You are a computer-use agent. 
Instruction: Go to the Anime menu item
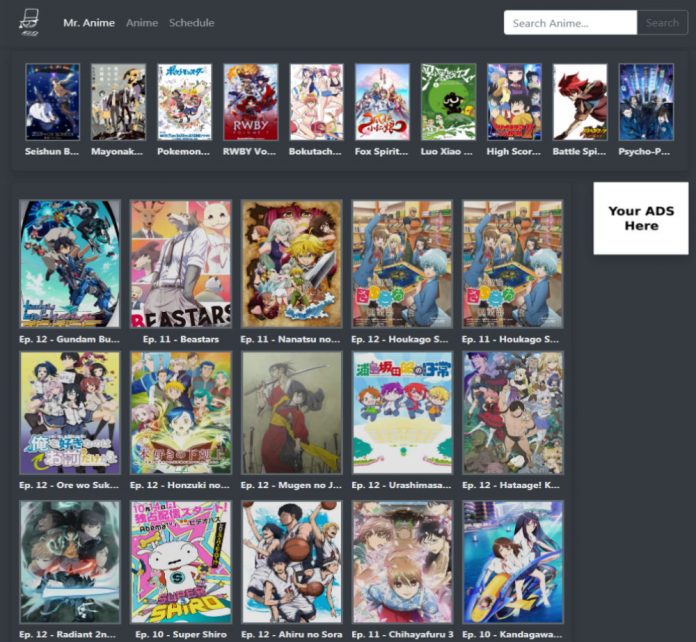click(142, 23)
